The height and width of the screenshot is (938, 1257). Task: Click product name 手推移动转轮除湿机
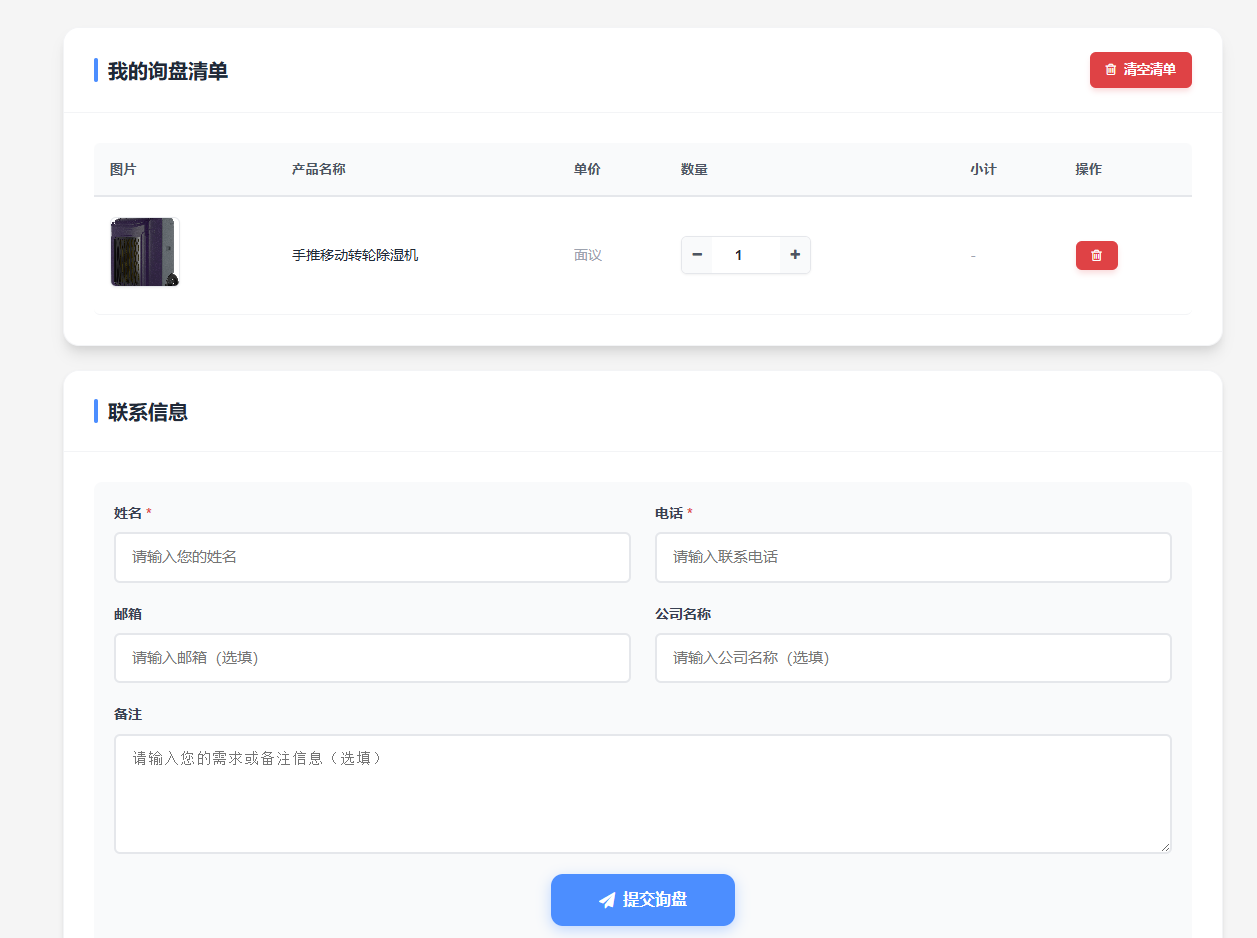[355, 255]
